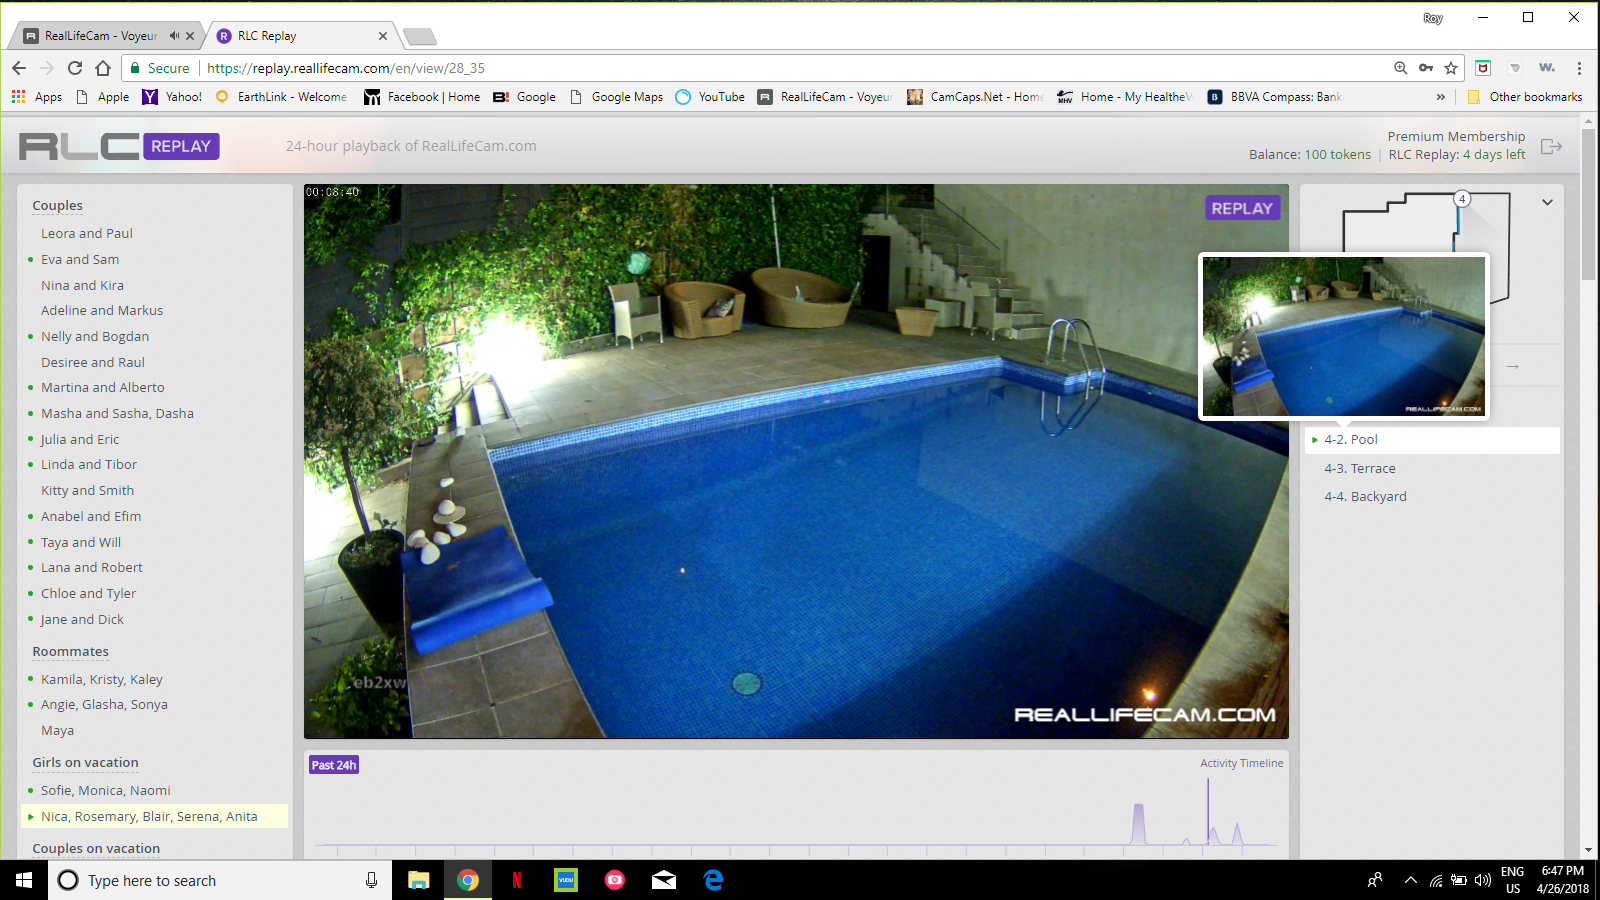This screenshot has height=900, width=1600.
Task: Open Nina and Kira apartment
Action: tap(83, 286)
